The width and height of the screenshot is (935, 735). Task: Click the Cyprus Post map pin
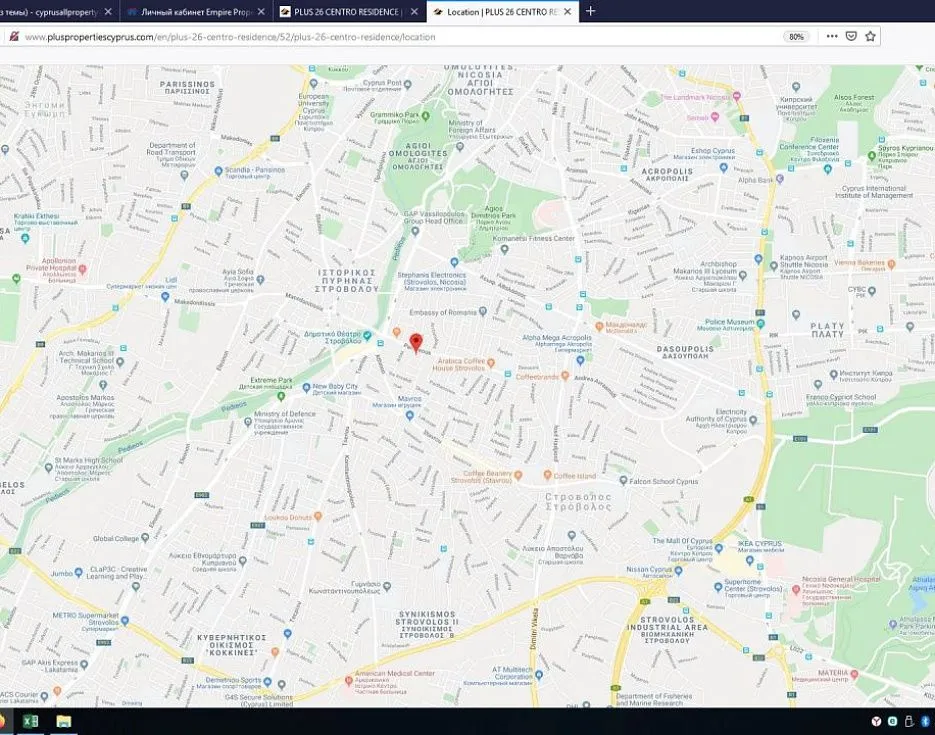[408, 84]
